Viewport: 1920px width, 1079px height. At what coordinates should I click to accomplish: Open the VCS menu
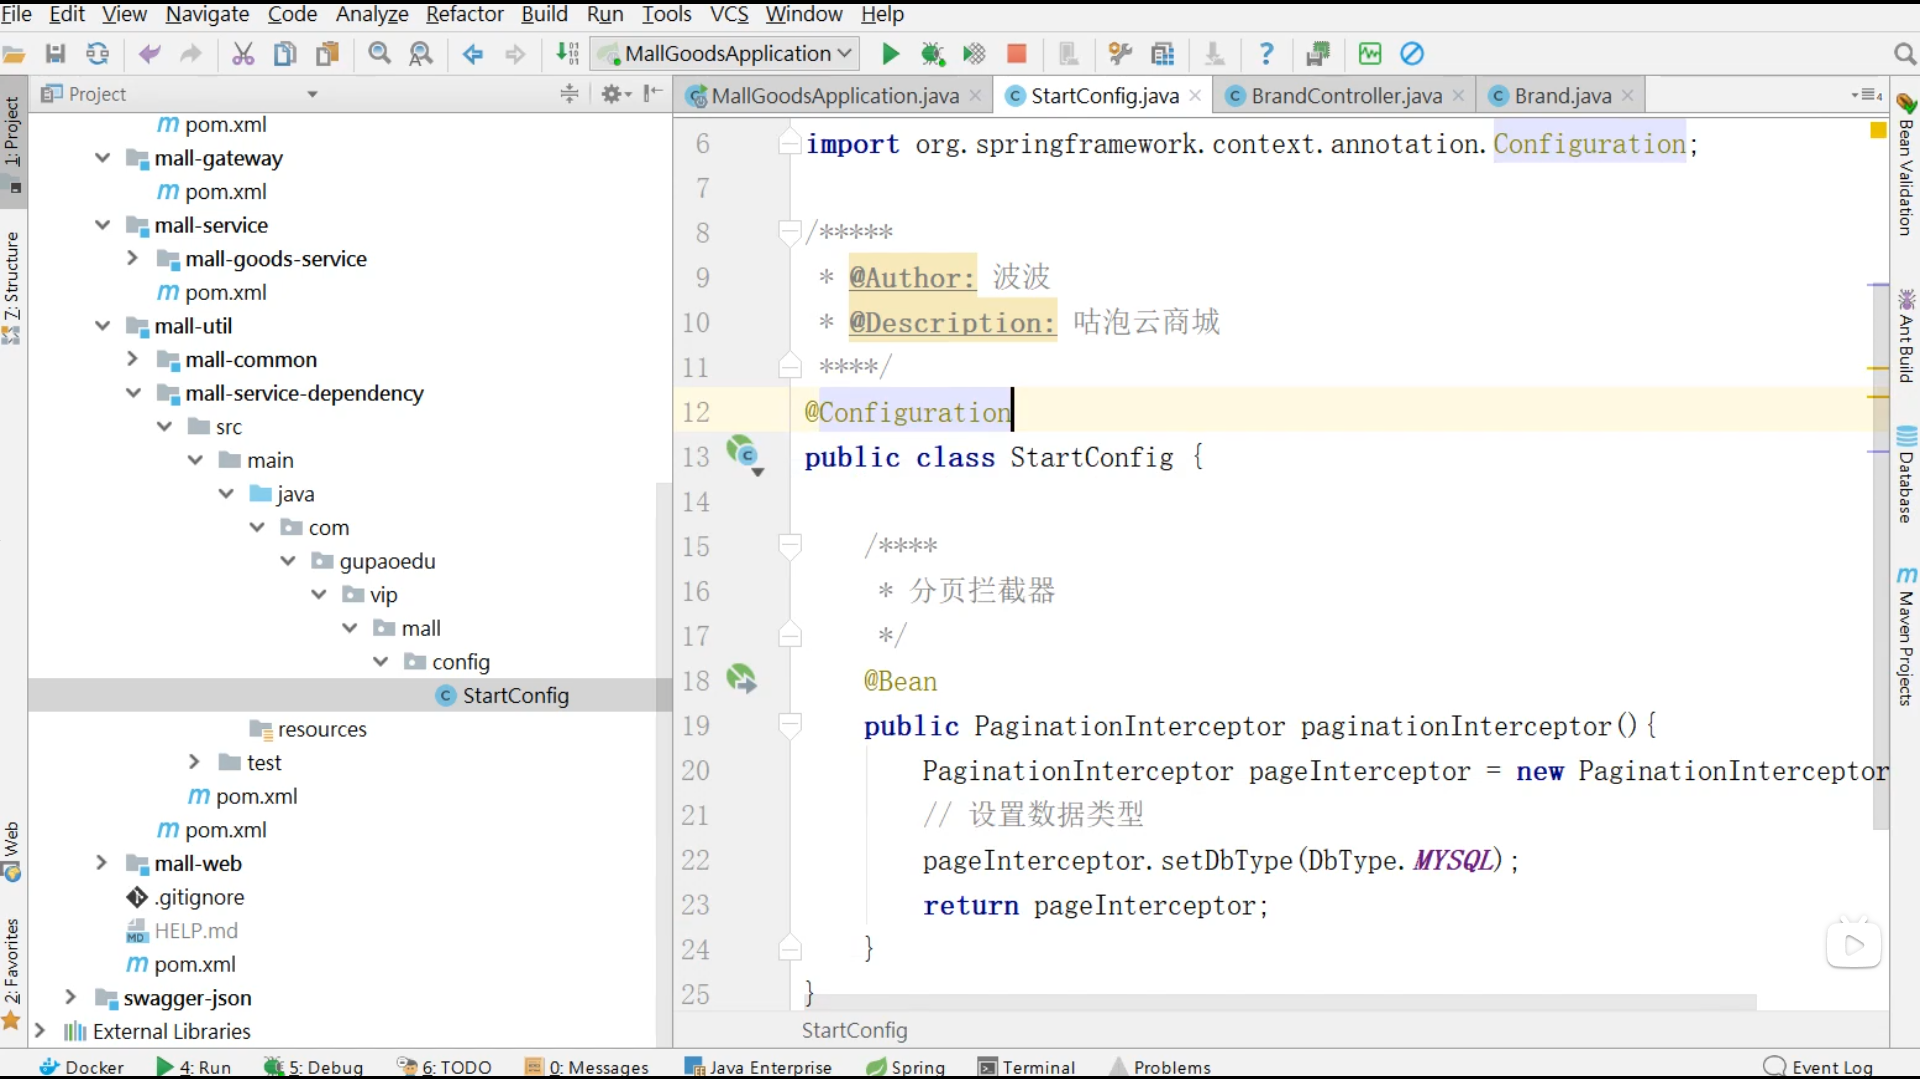728,14
